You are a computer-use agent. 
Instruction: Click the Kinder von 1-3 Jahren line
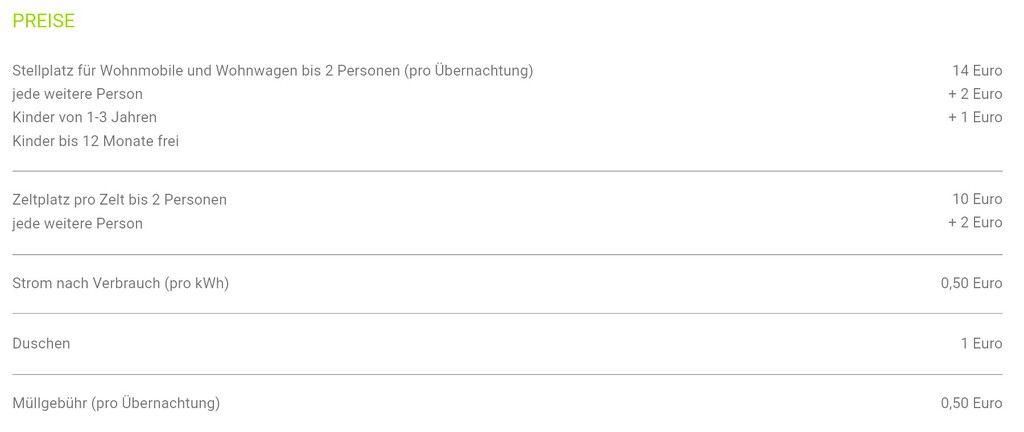coord(84,117)
